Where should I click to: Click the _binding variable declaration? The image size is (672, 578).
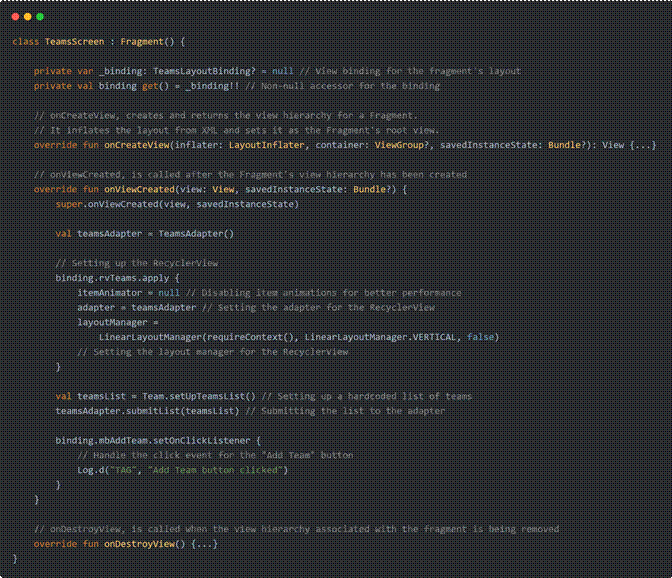tap(121, 71)
